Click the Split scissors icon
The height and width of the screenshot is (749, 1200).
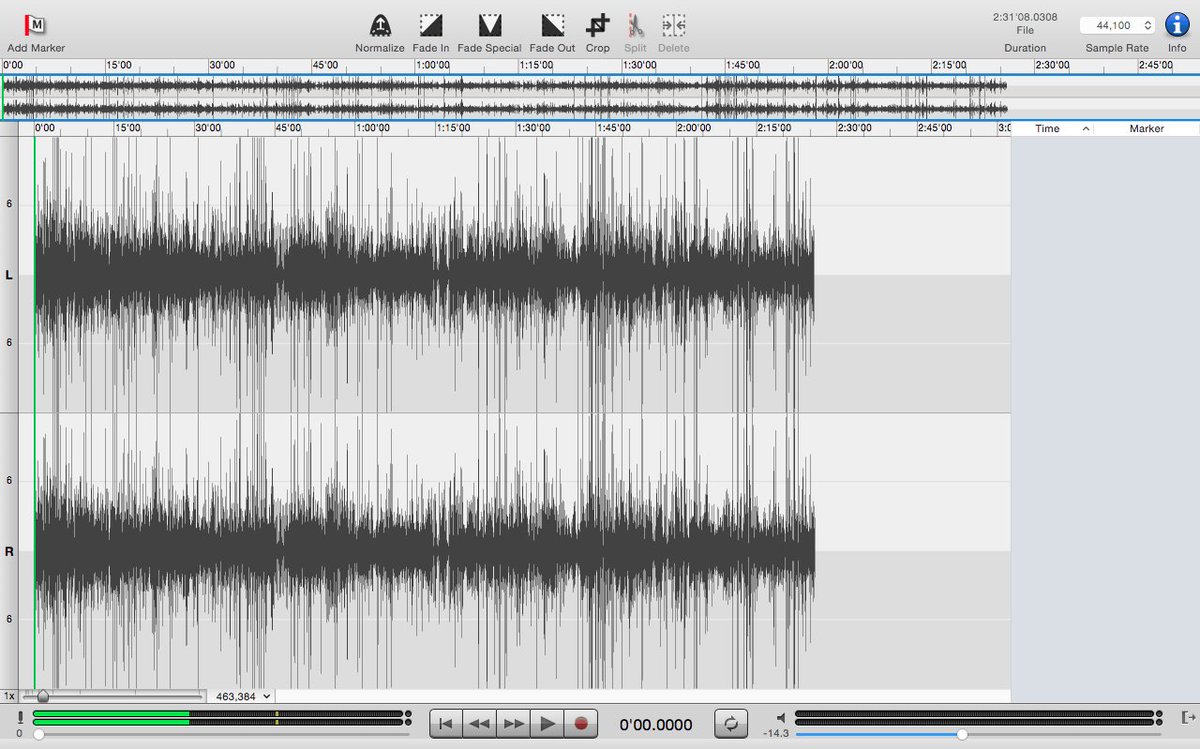[x=635, y=24]
